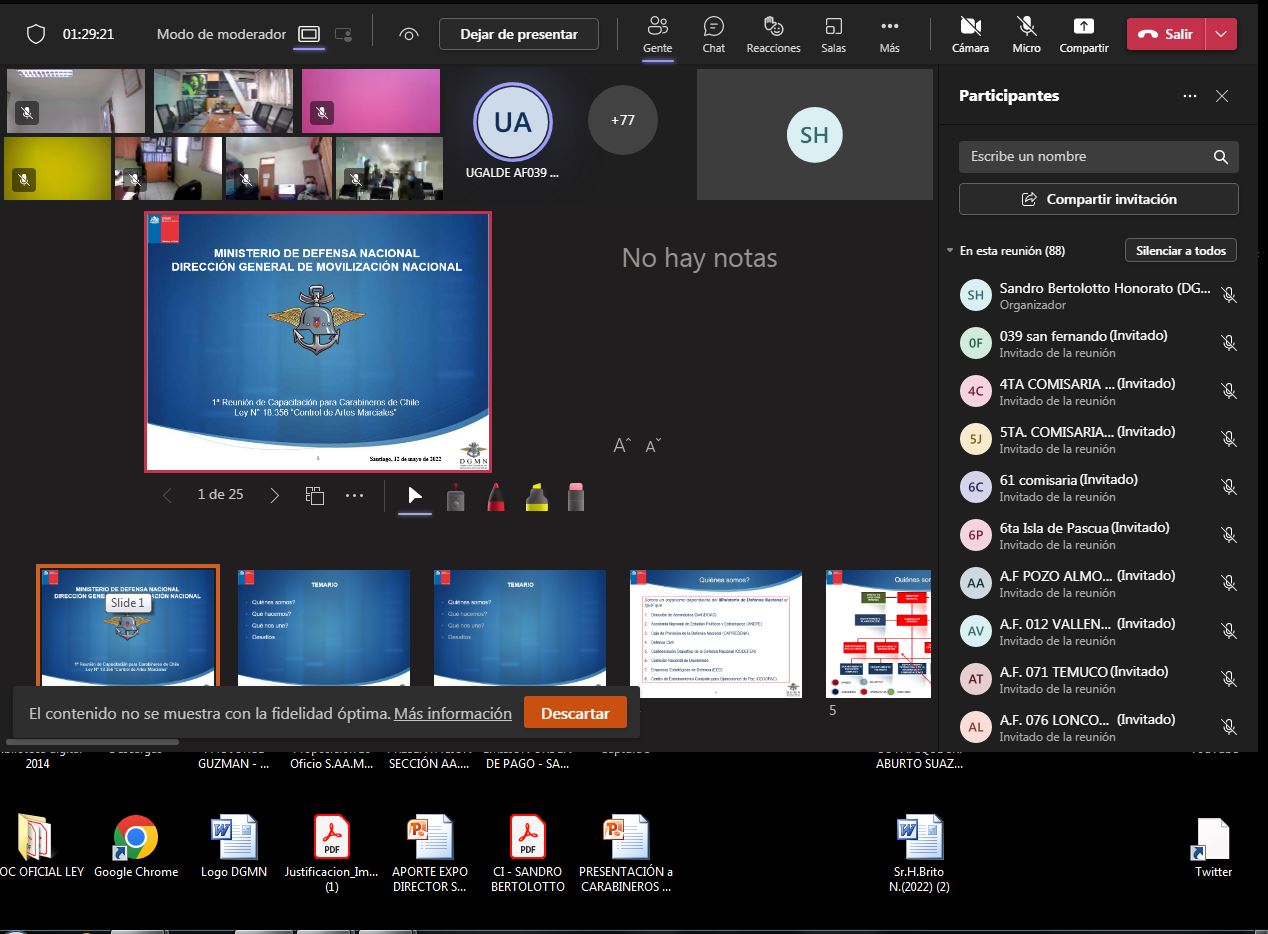Viewport: 1268px width, 934px height.
Task: Select the eraser tool
Action: click(576, 496)
